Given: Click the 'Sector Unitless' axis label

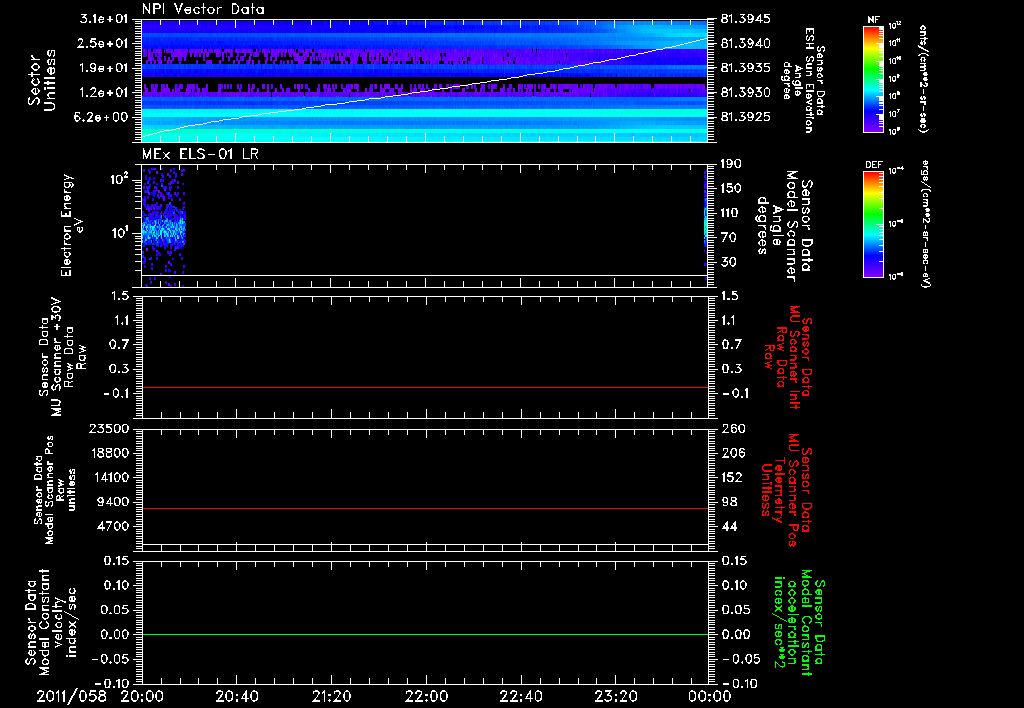Looking at the screenshot, I should [42, 80].
